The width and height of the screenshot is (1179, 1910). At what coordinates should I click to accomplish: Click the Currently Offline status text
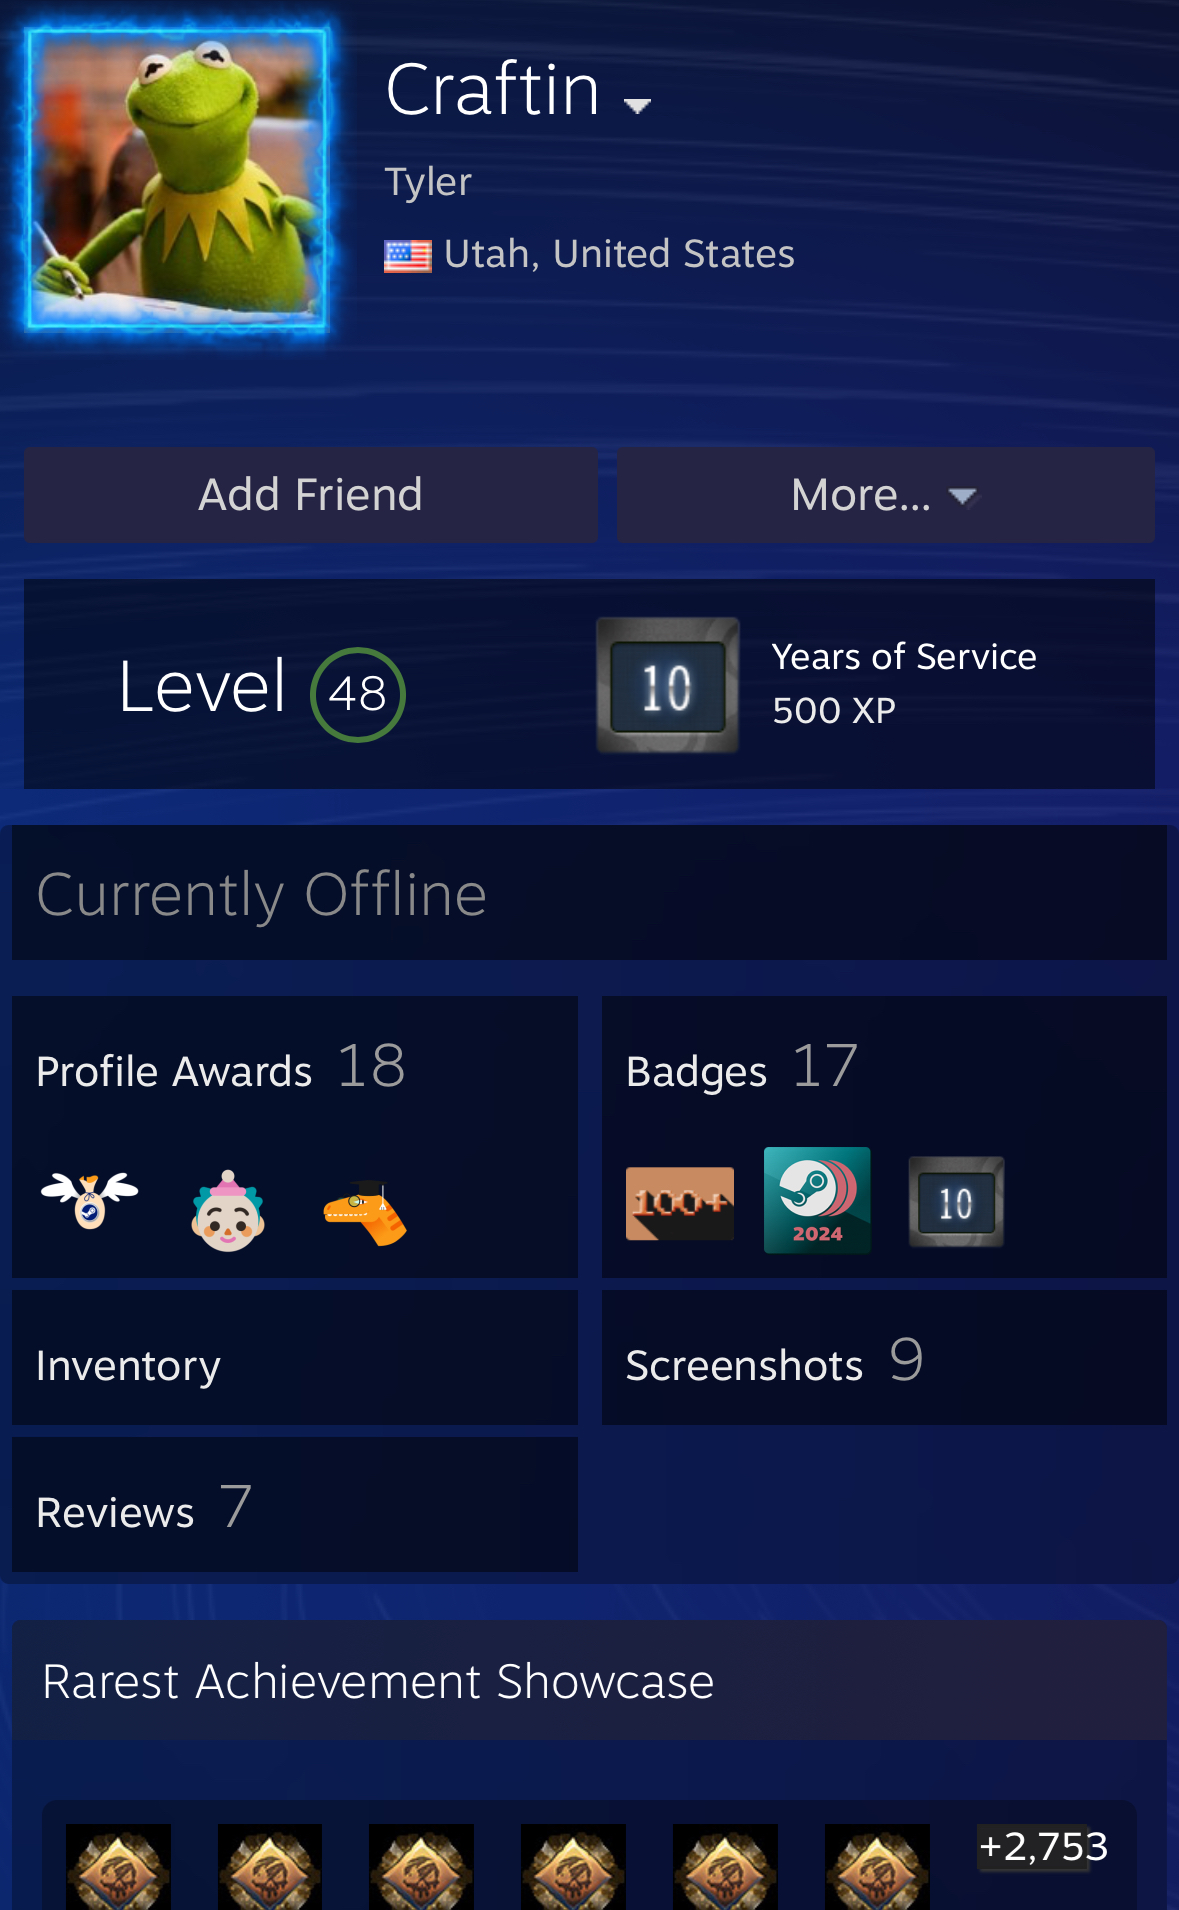click(262, 894)
